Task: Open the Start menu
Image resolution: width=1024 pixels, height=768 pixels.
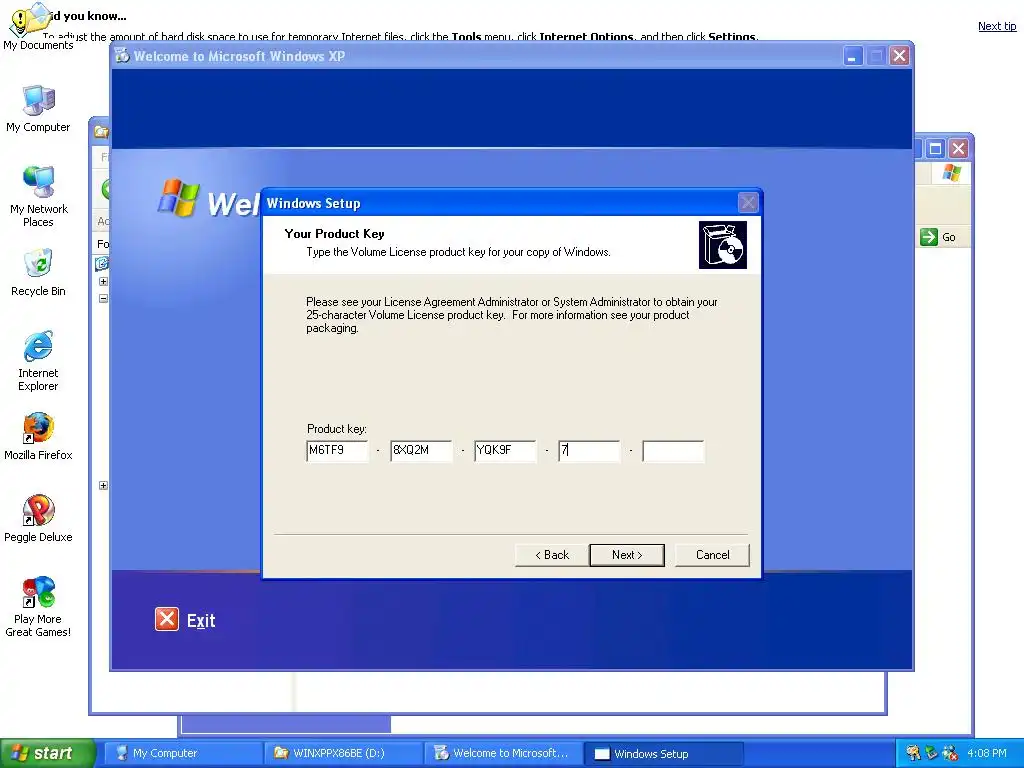Action: (47, 753)
